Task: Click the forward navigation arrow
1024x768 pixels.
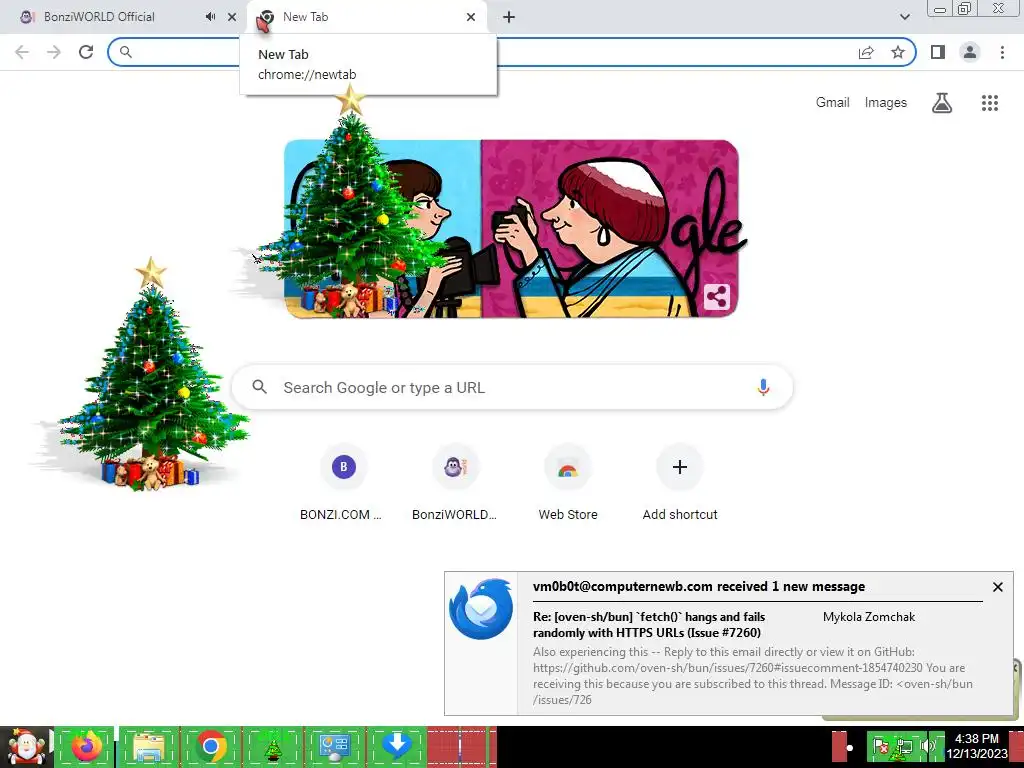Action: pyautogui.click(x=54, y=52)
